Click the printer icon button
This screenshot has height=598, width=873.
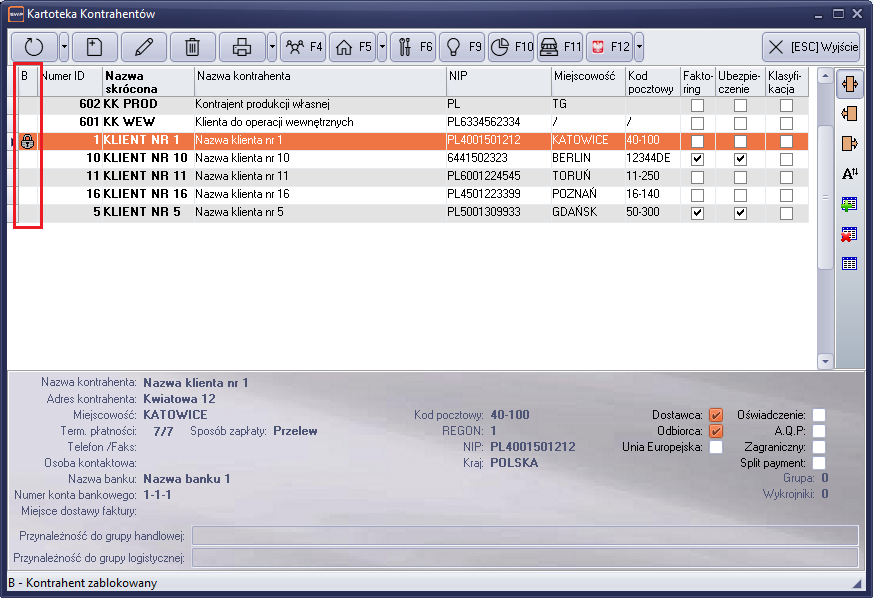tap(242, 46)
